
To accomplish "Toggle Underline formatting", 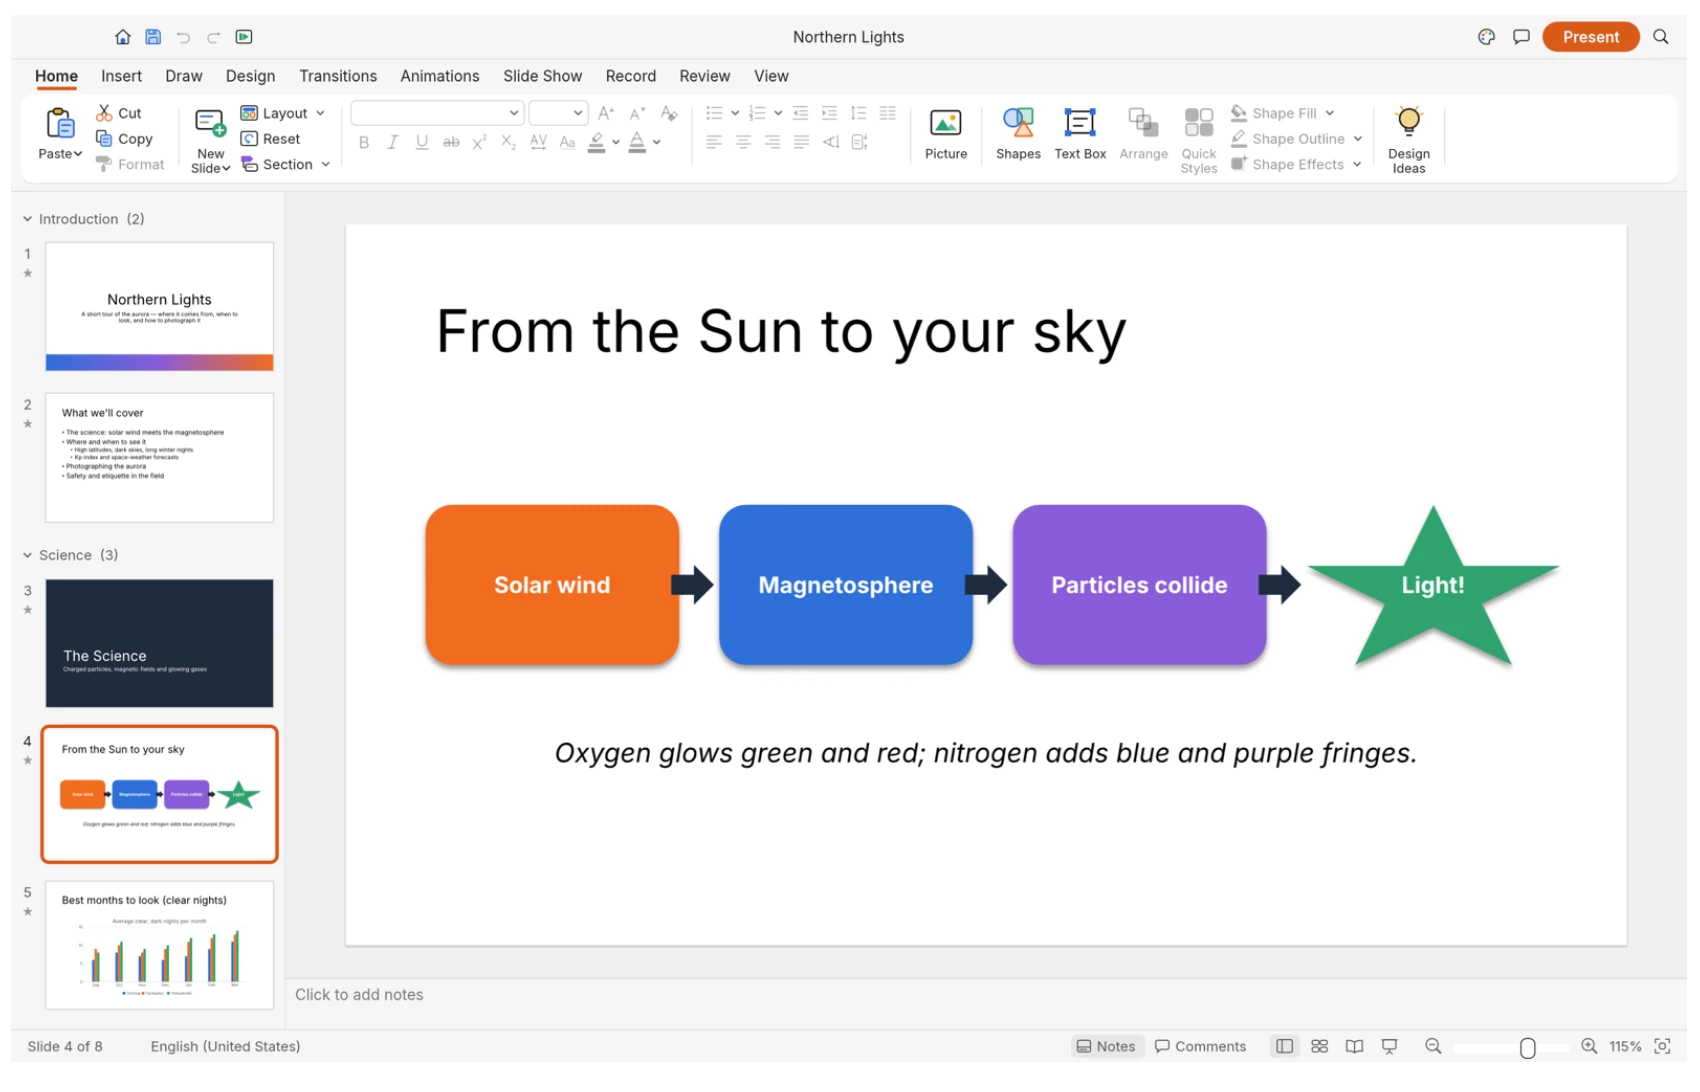I will coord(422,142).
